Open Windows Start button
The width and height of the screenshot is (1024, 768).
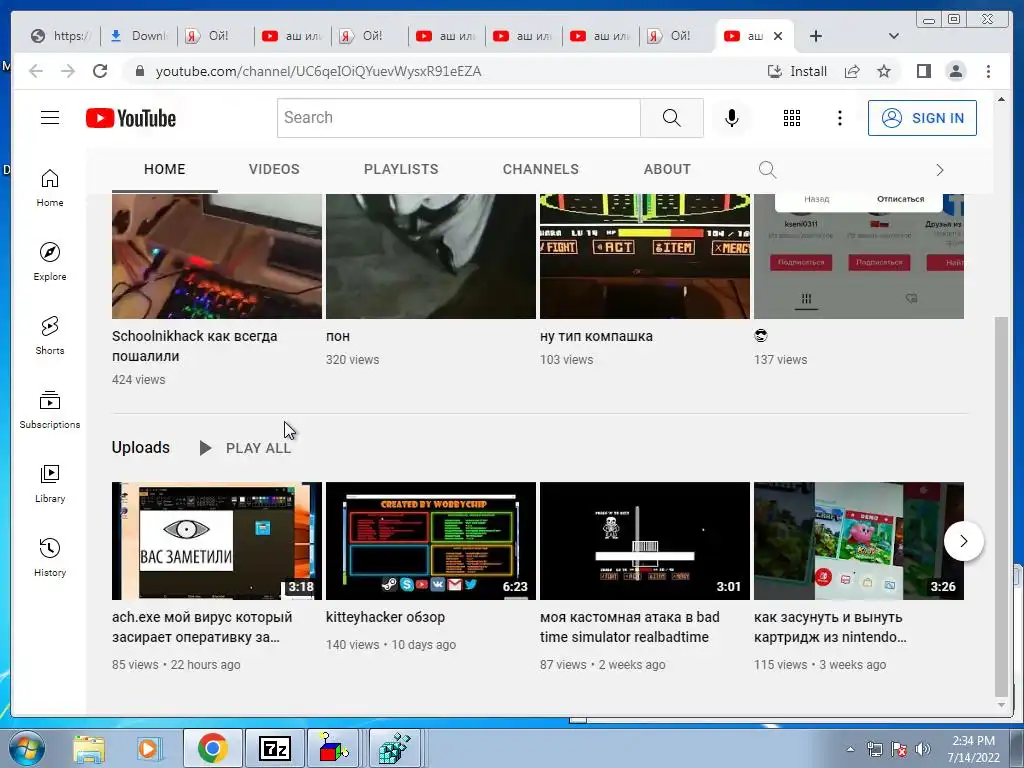(25, 748)
